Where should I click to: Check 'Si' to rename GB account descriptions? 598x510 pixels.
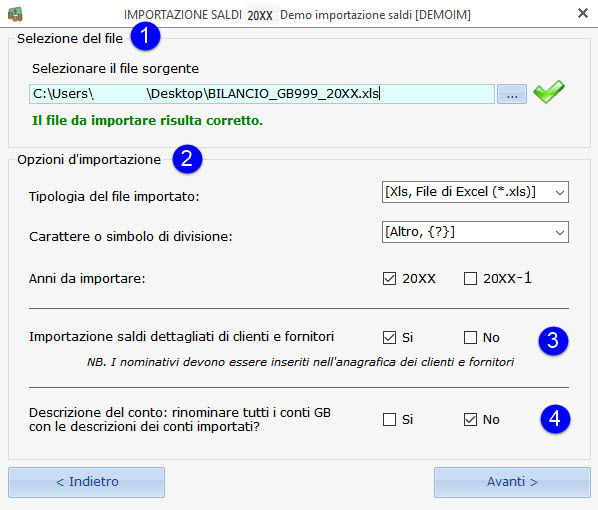click(x=389, y=420)
